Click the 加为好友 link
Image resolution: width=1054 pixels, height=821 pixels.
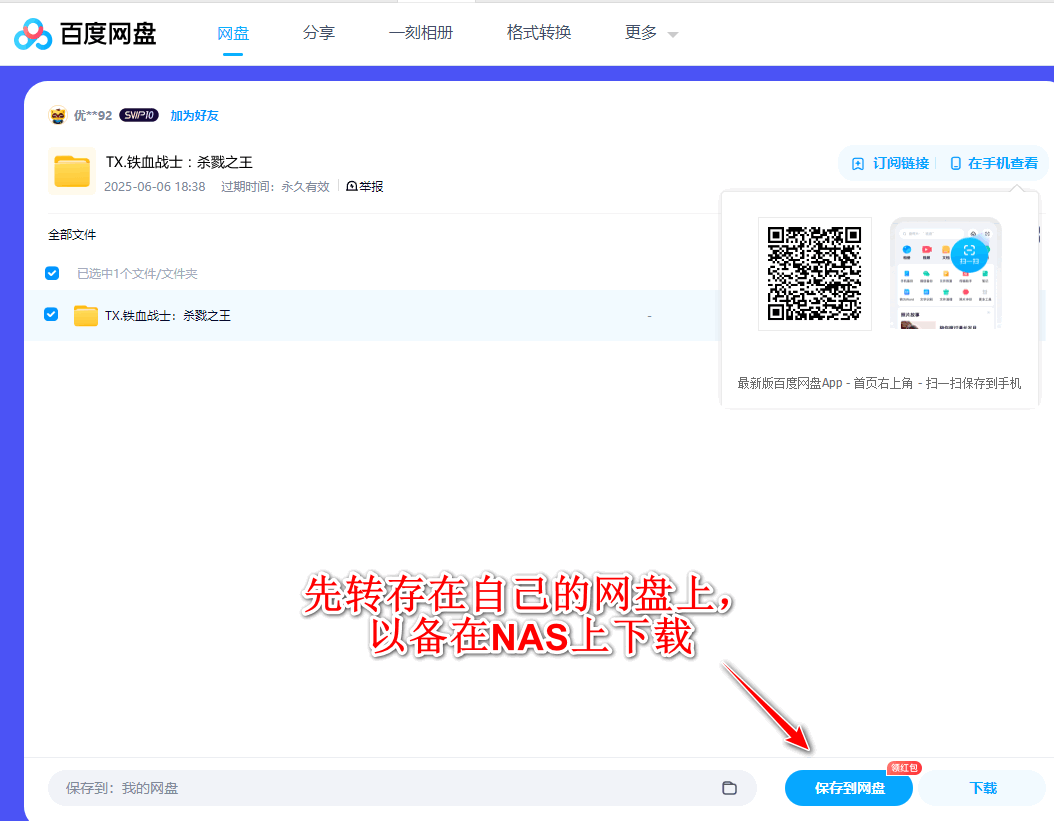[x=194, y=116]
